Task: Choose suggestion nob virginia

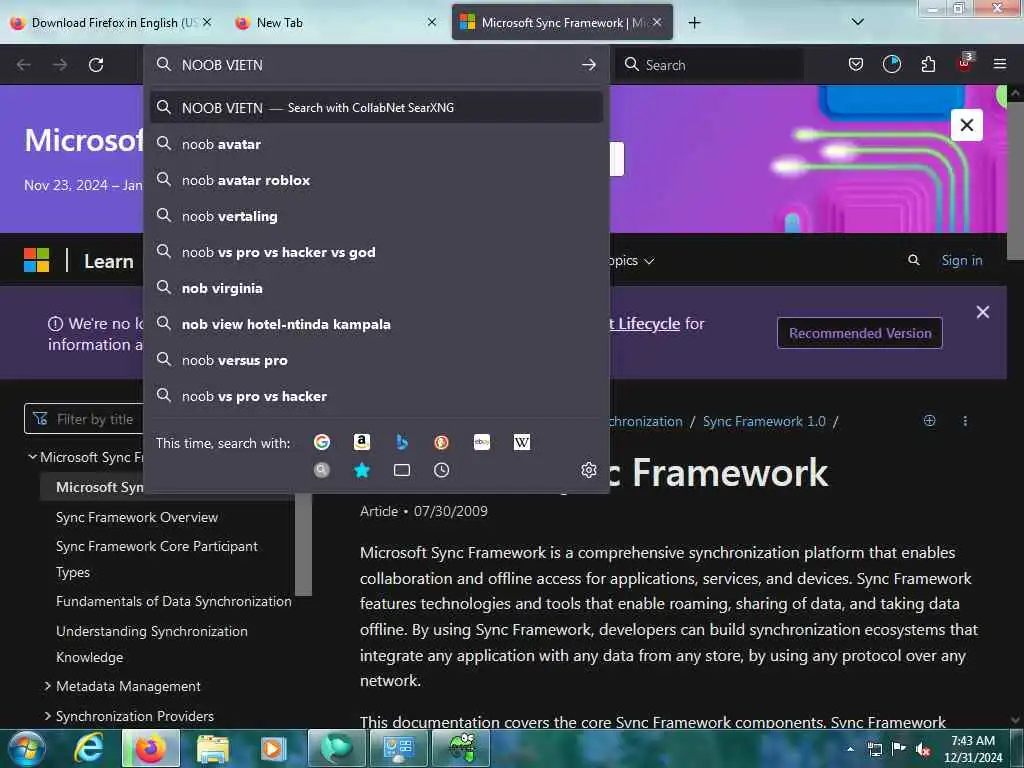Action: point(376,288)
